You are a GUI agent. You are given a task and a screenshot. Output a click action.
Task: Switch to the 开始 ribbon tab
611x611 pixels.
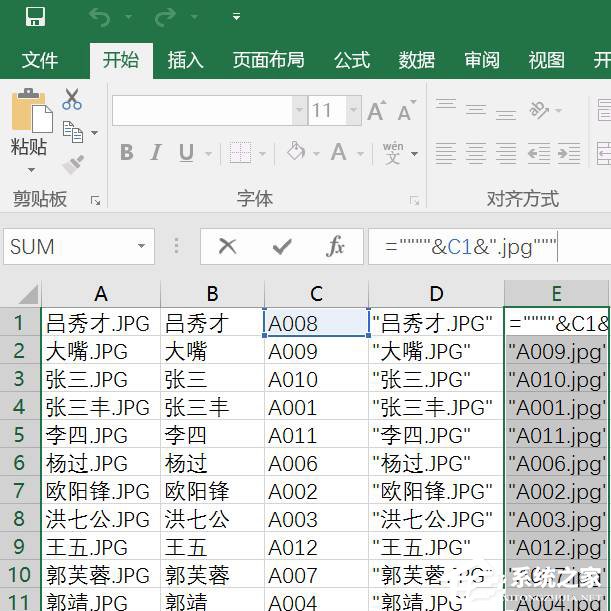[x=121, y=60]
